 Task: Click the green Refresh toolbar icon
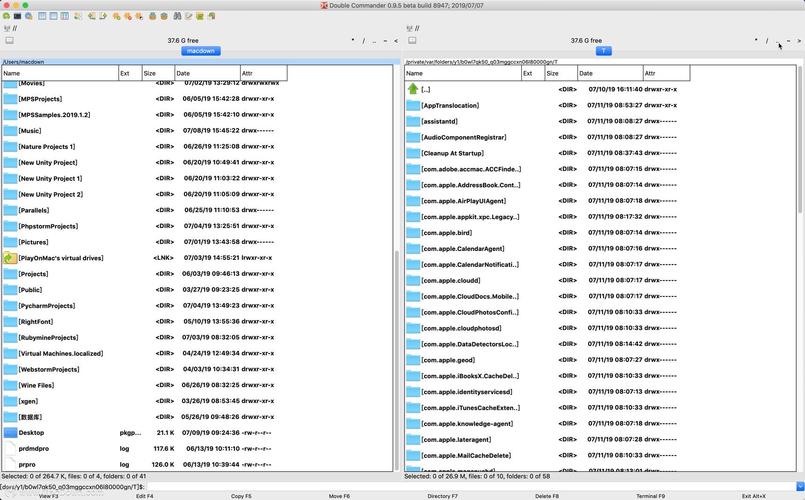point(6,16)
